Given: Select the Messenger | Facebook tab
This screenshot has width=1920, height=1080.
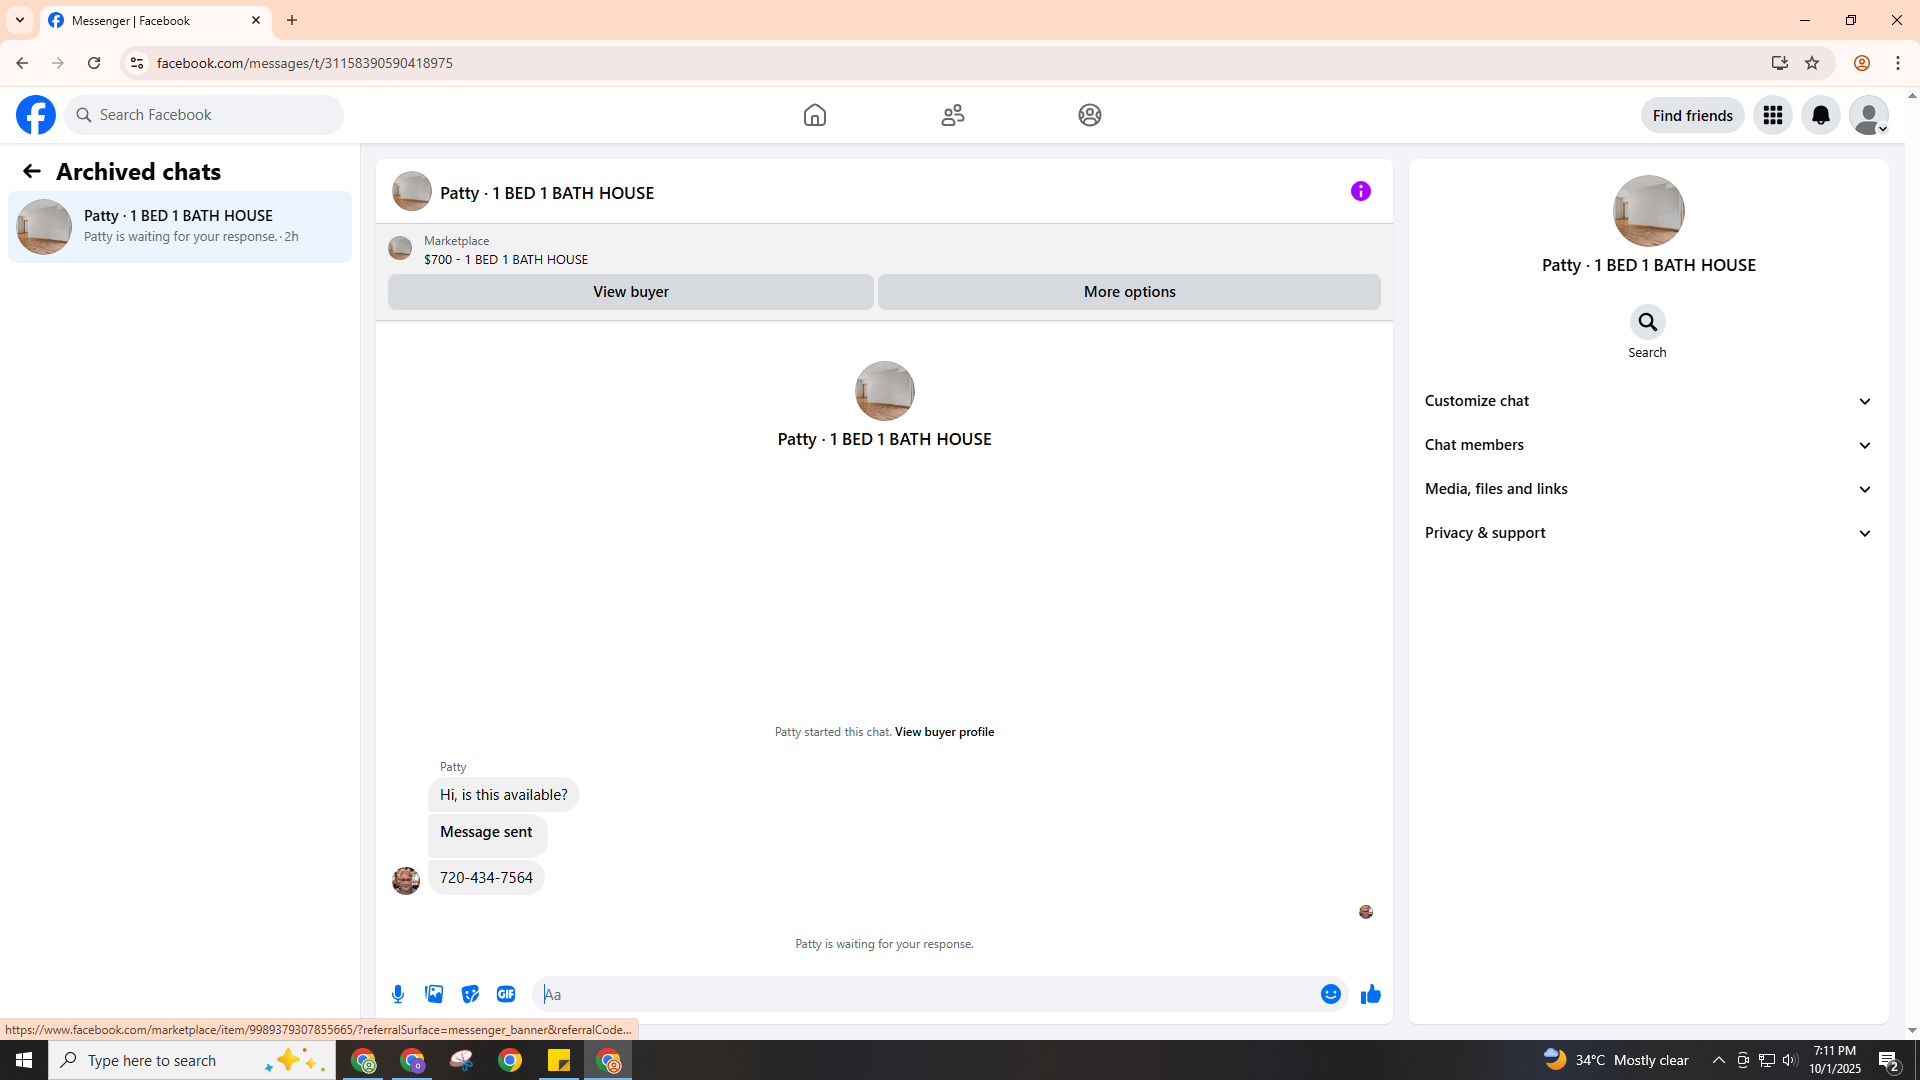Looking at the screenshot, I should 155,20.
